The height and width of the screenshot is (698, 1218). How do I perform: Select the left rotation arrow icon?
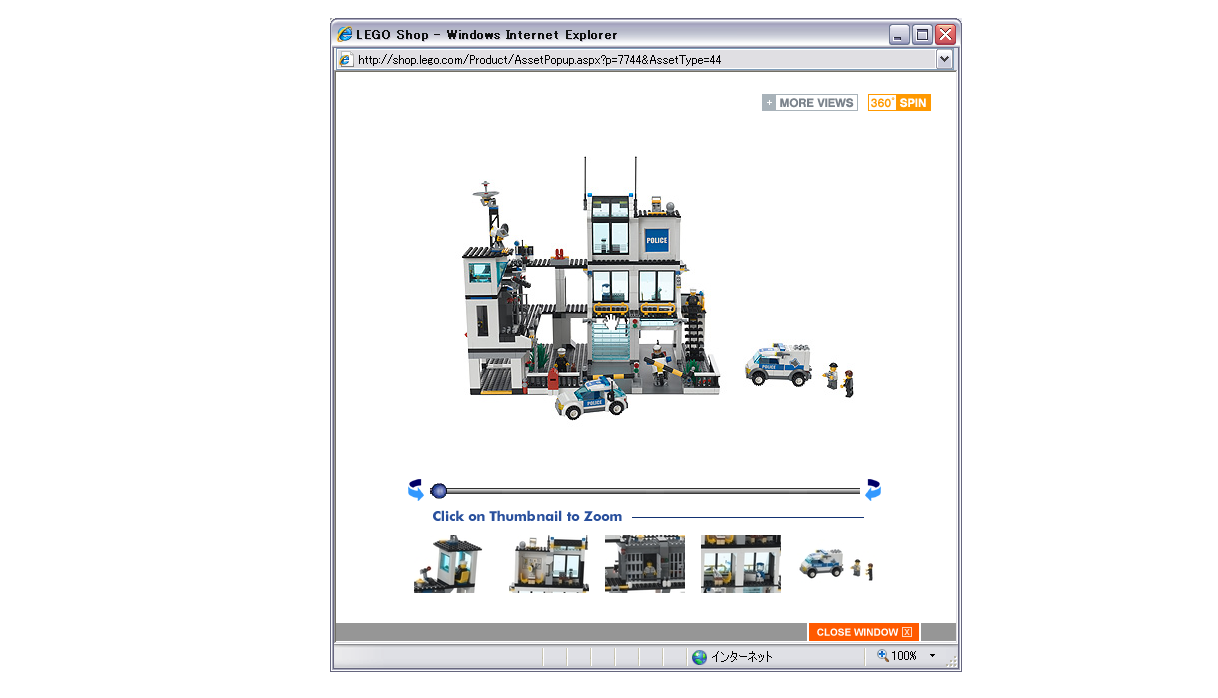tap(414, 489)
